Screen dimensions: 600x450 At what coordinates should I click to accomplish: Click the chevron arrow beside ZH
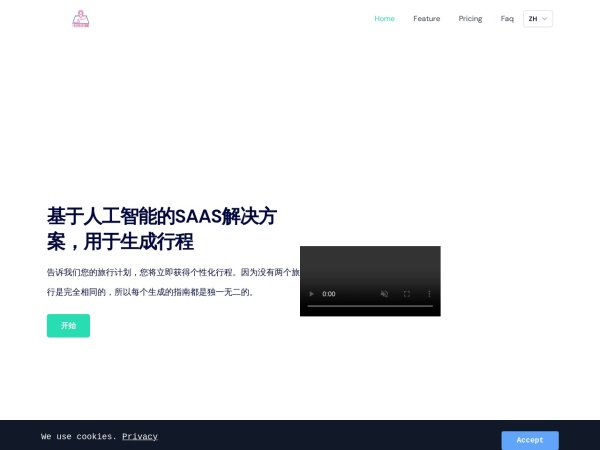[x=545, y=18]
